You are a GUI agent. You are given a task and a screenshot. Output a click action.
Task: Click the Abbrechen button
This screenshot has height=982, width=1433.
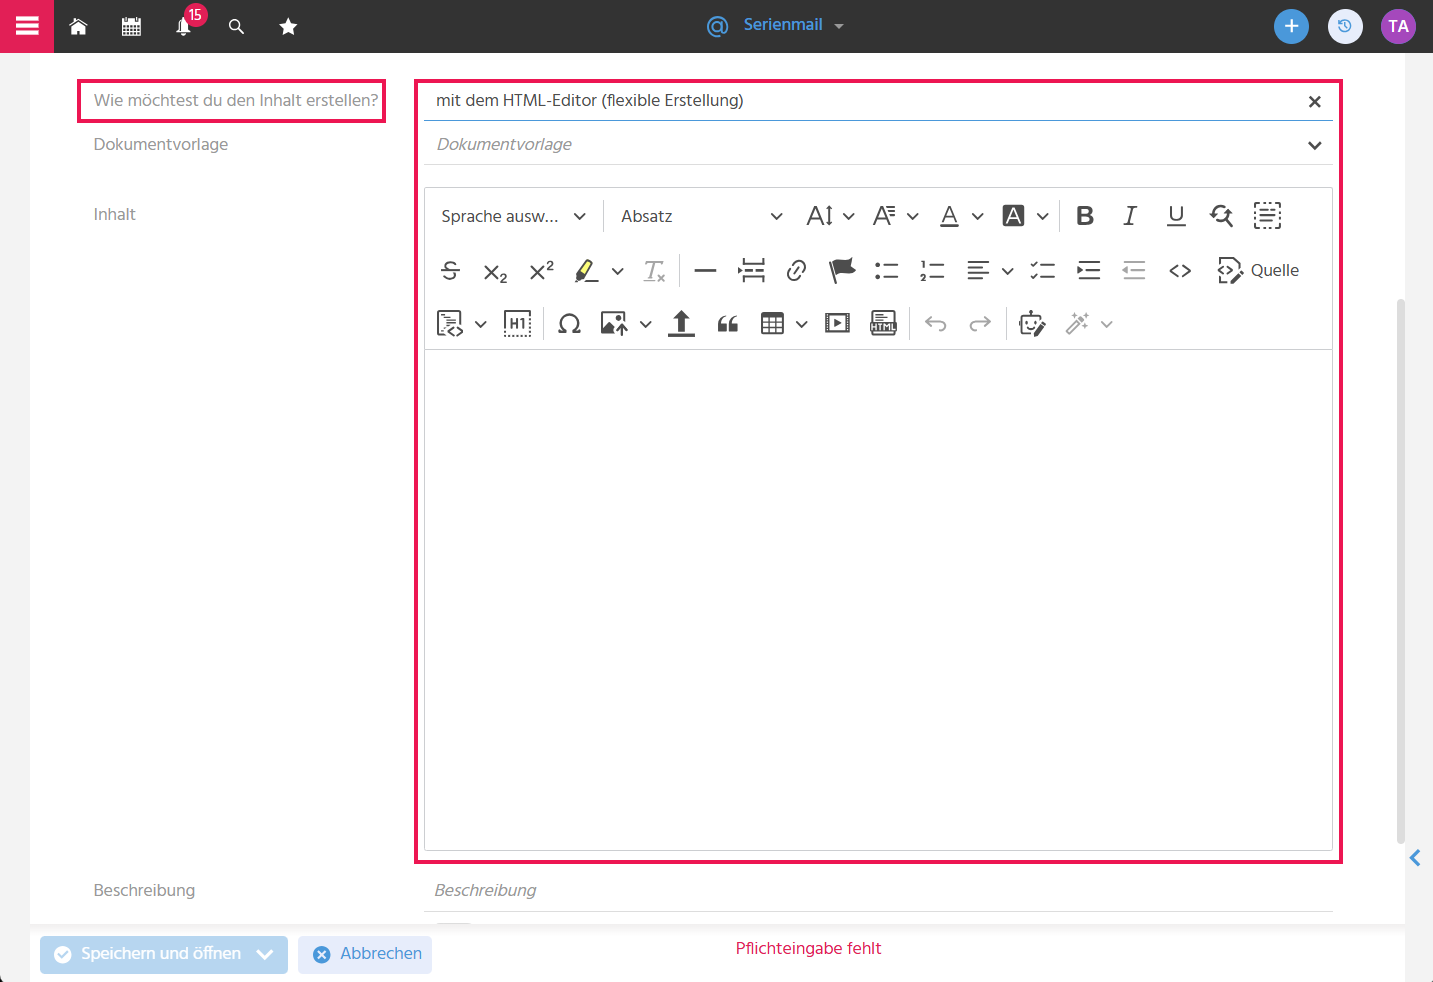click(365, 954)
